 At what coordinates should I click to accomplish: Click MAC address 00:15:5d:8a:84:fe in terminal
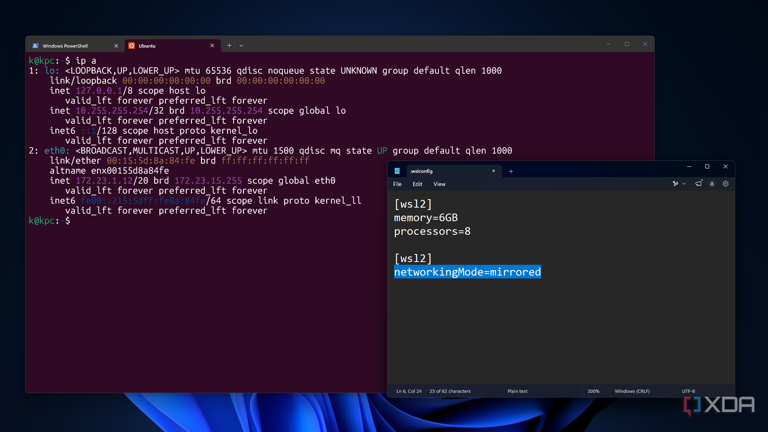150,161
